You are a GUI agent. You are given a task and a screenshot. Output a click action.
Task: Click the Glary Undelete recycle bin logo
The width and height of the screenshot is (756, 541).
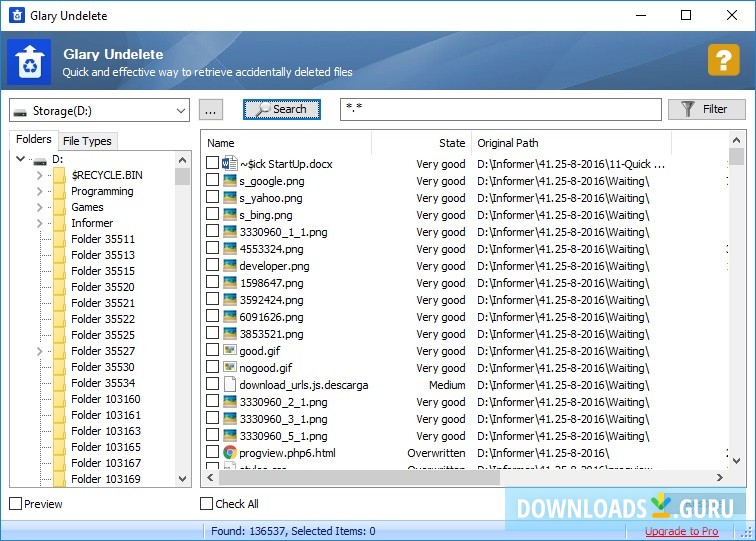coord(29,62)
